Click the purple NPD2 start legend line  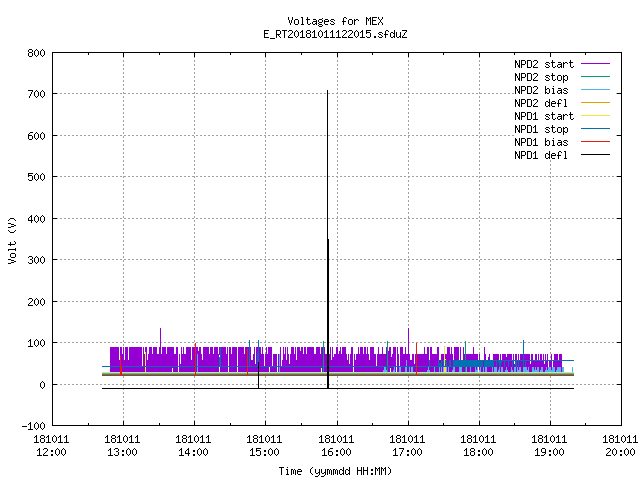[x=595, y=64]
